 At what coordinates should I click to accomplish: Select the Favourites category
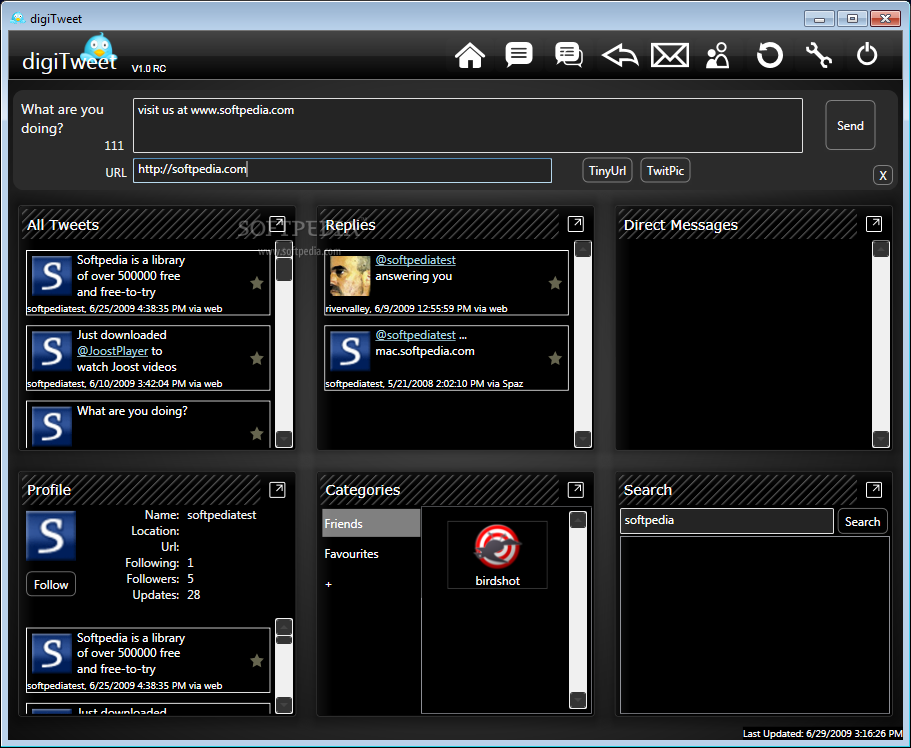[352, 554]
